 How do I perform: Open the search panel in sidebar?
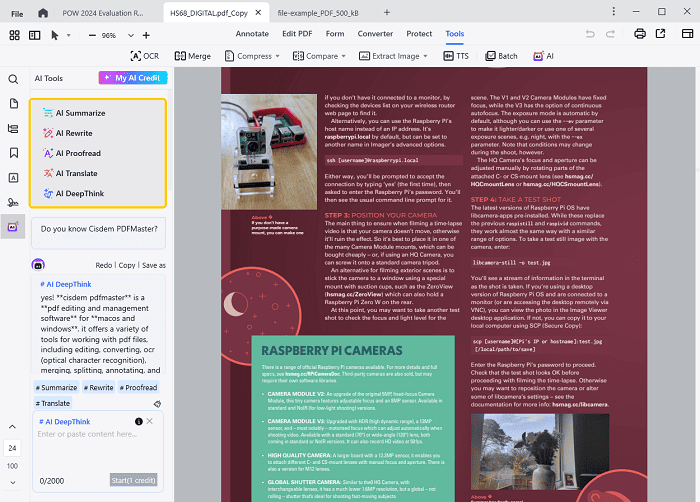coord(14,79)
